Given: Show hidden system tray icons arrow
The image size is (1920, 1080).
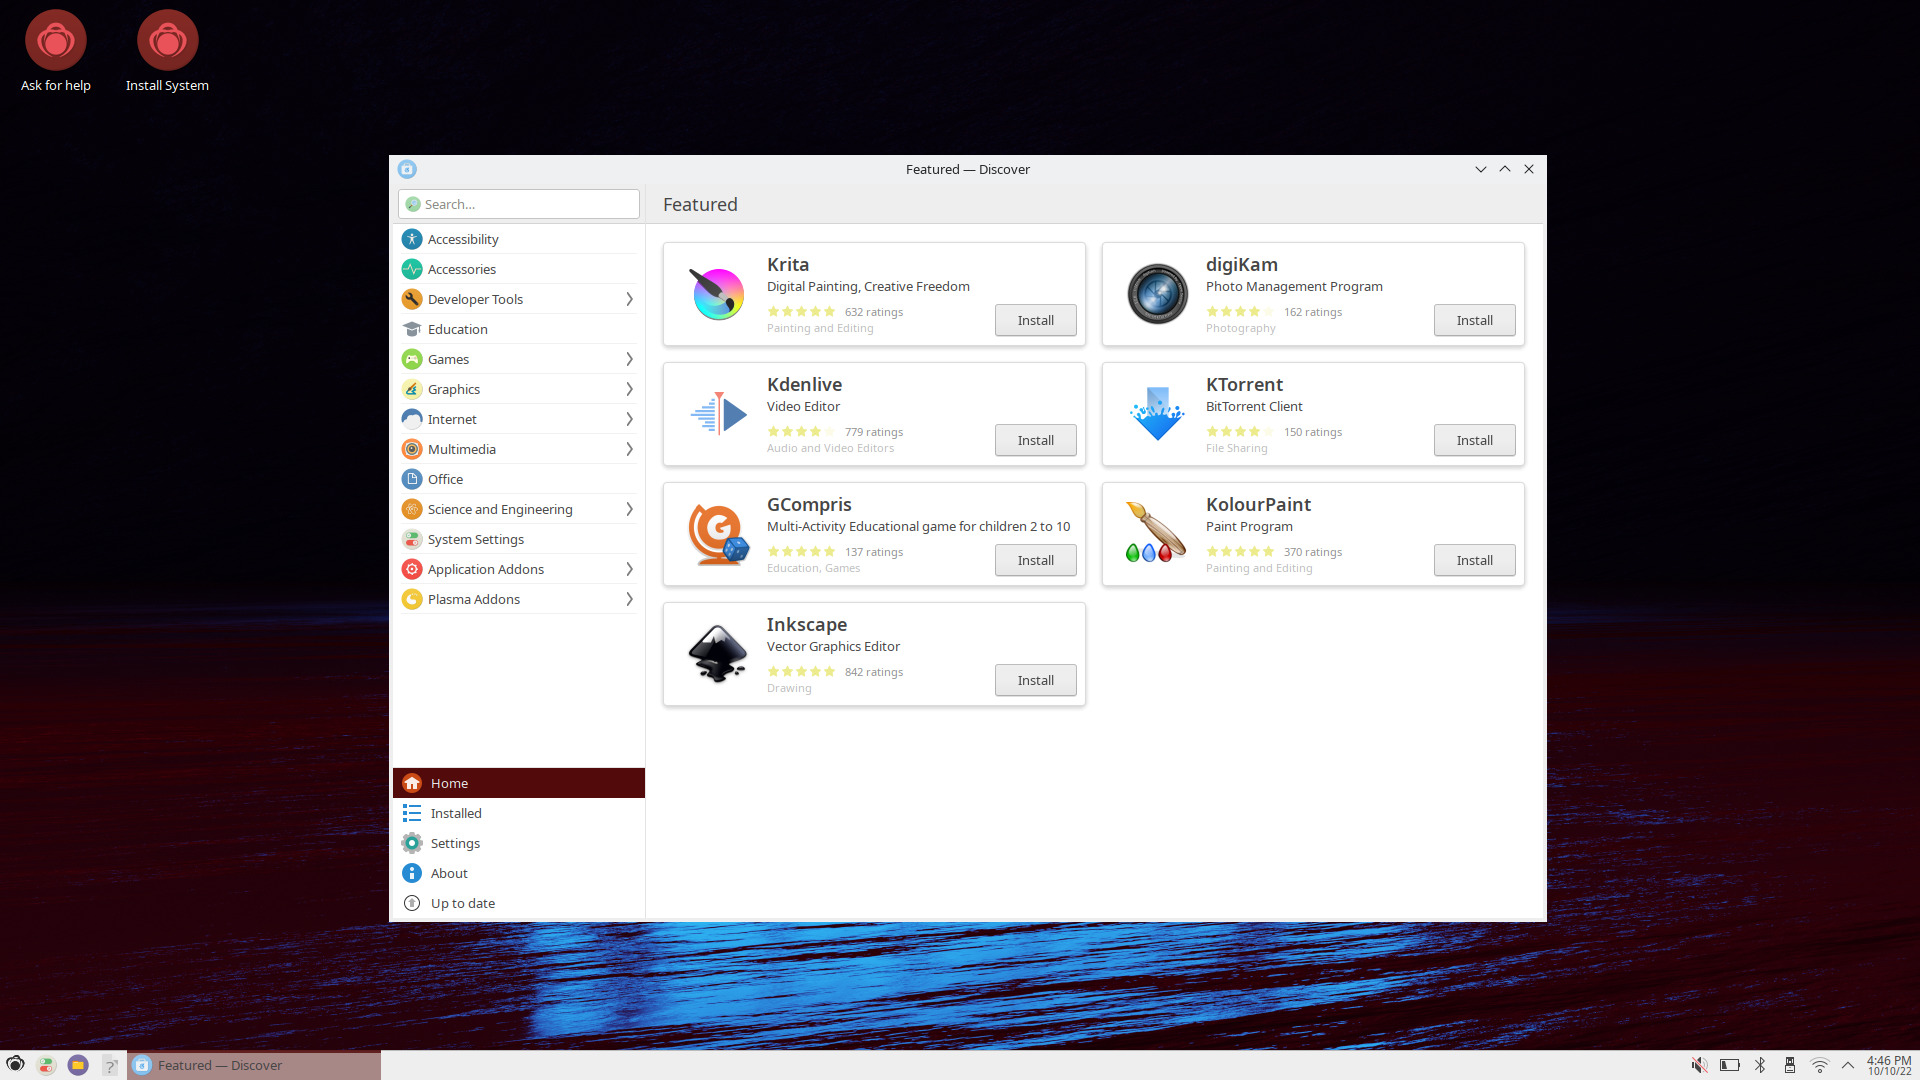Looking at the screenshot, I should coord(1848,1065).
